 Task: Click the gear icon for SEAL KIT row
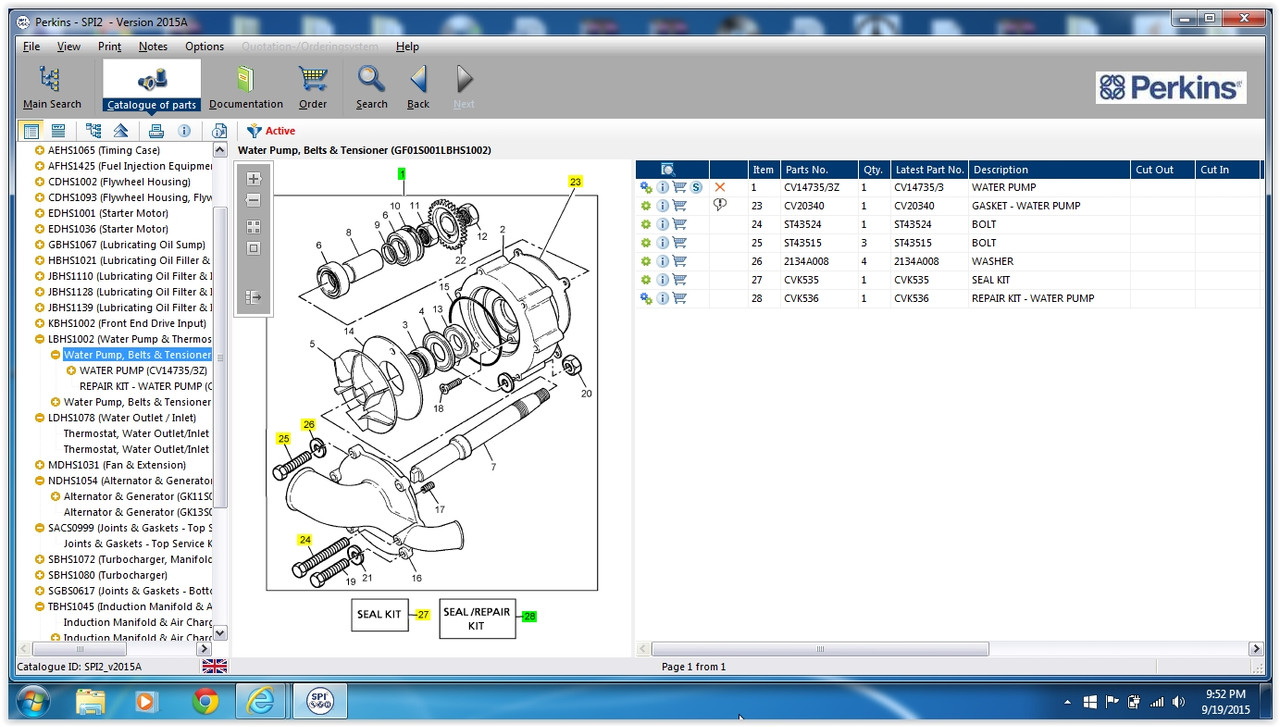[x=646, y=280]
